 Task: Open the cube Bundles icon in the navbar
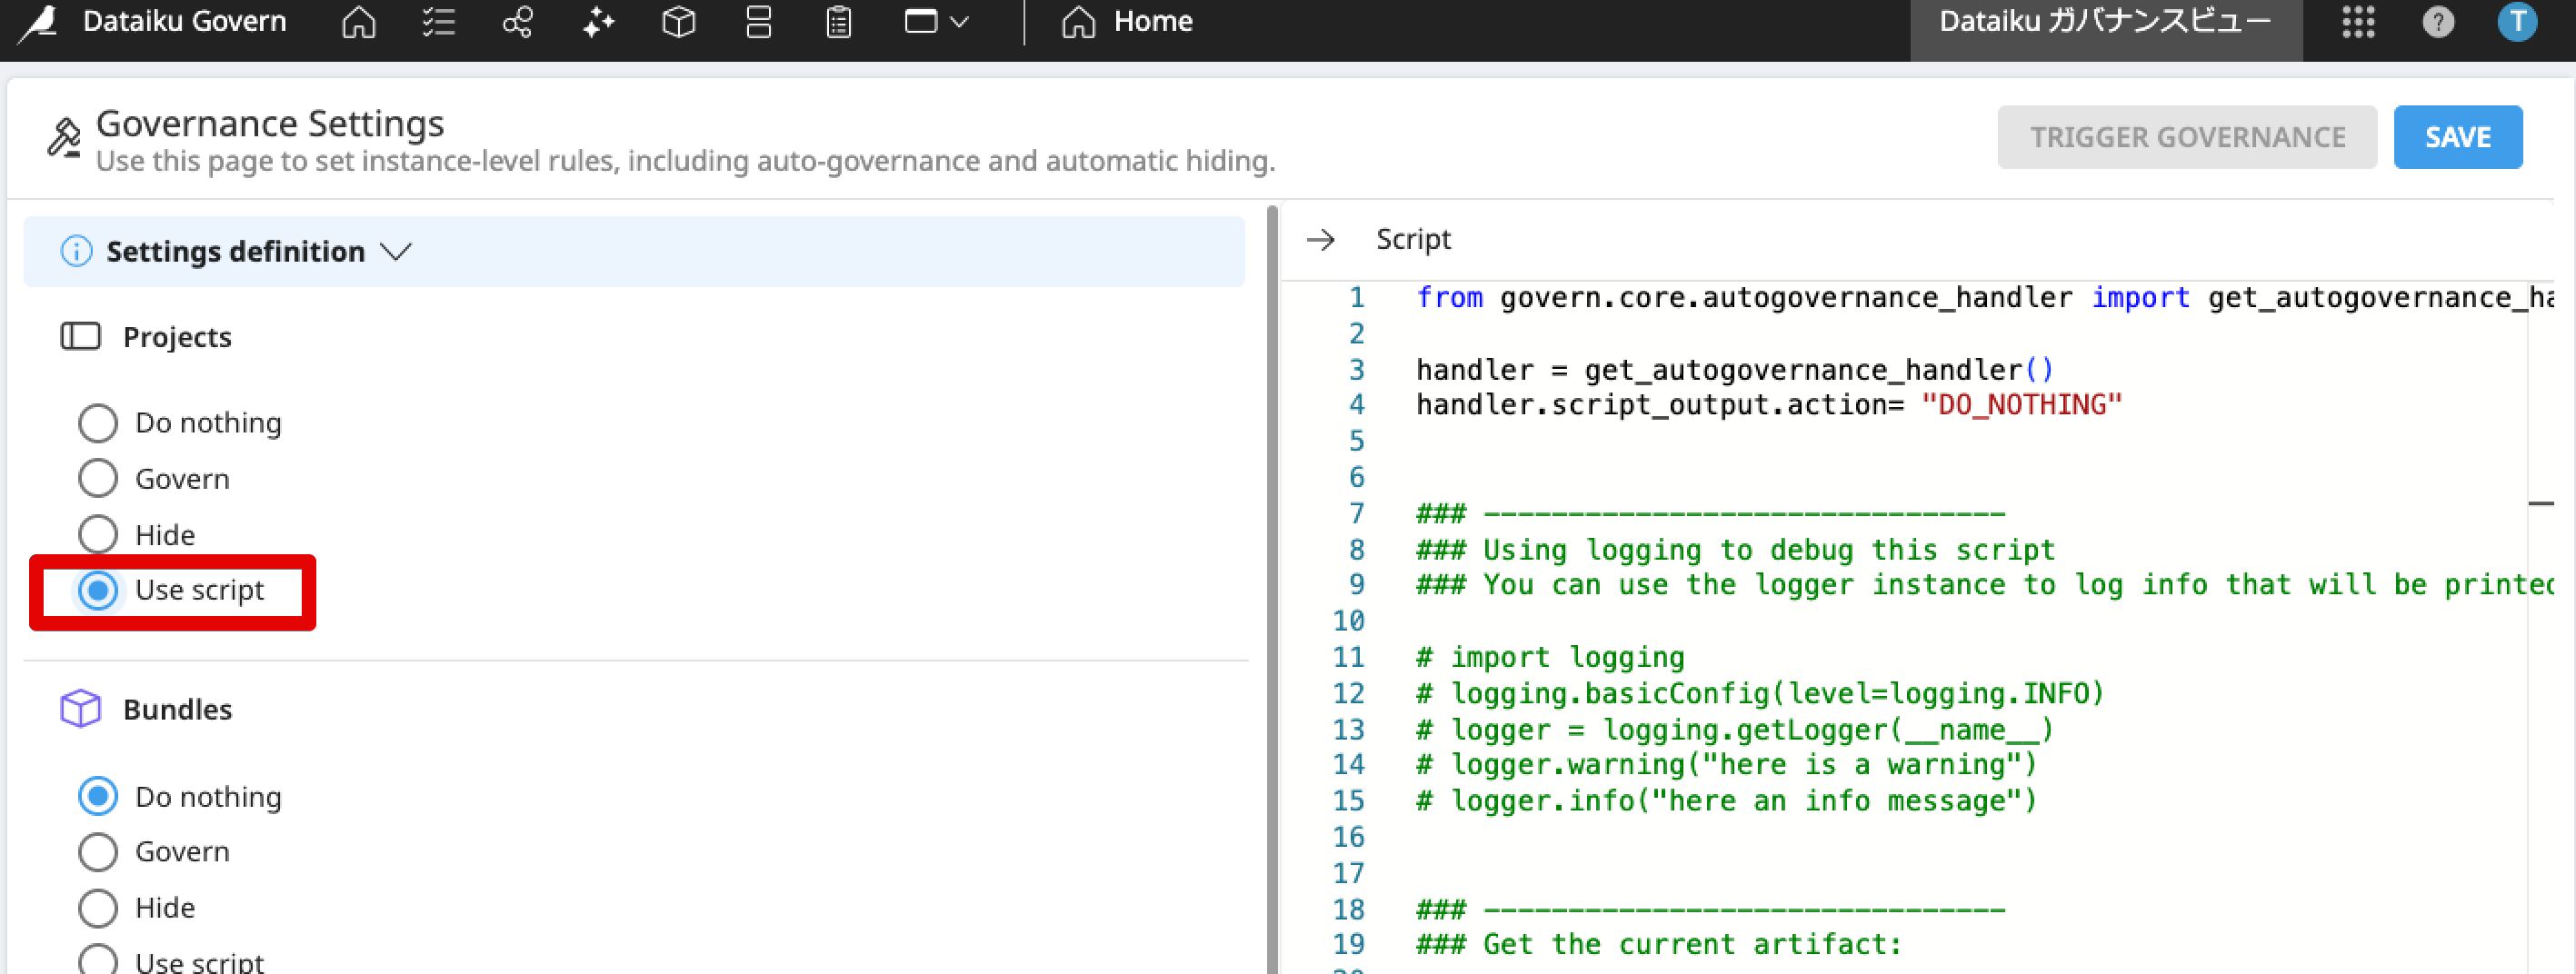tap(677, 21)
